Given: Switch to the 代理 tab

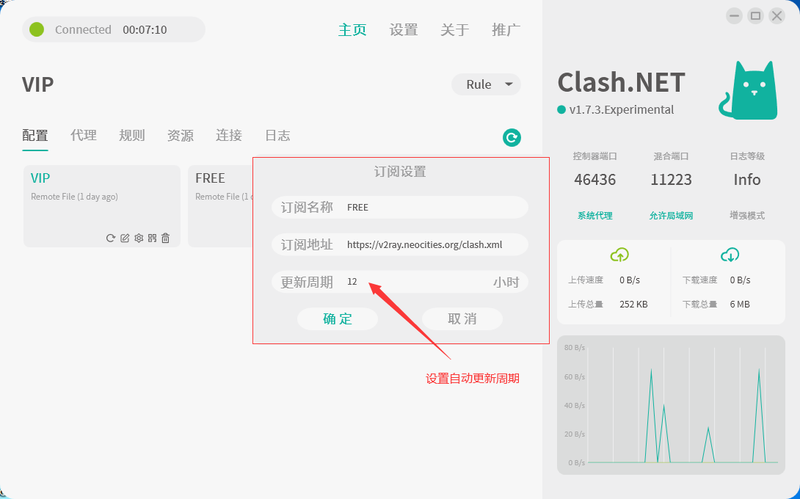Looking at the screenshot, I should click(84, 135).
